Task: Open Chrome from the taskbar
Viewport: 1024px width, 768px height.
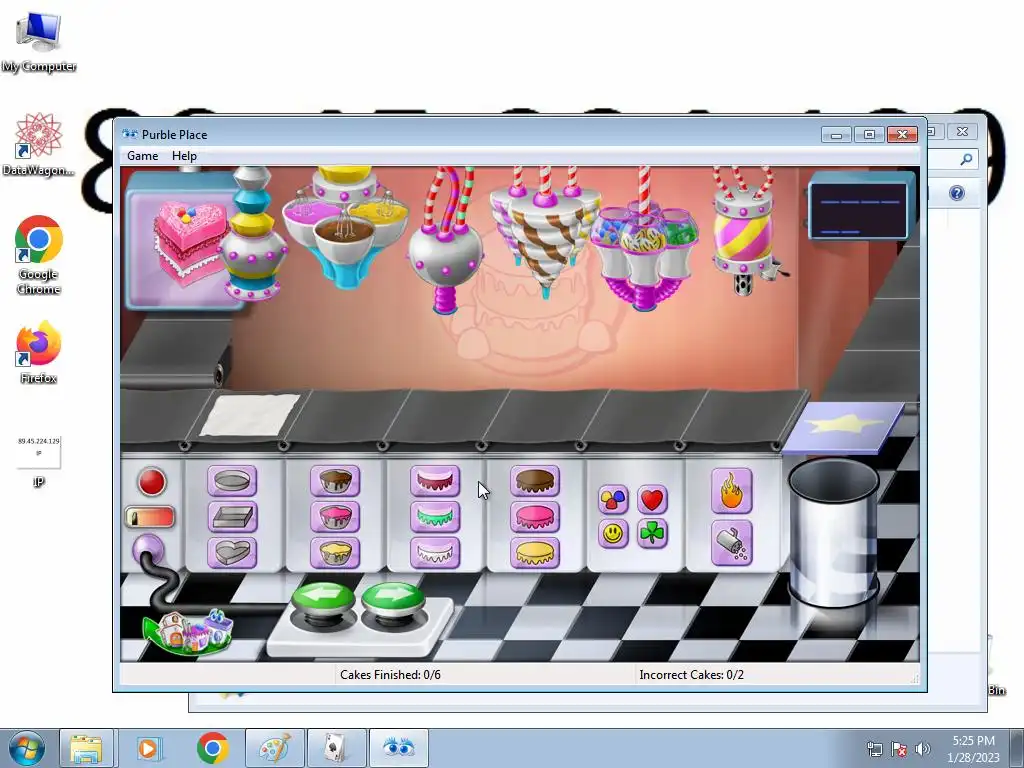Action: pyautogui.click(x=212, y=748)
